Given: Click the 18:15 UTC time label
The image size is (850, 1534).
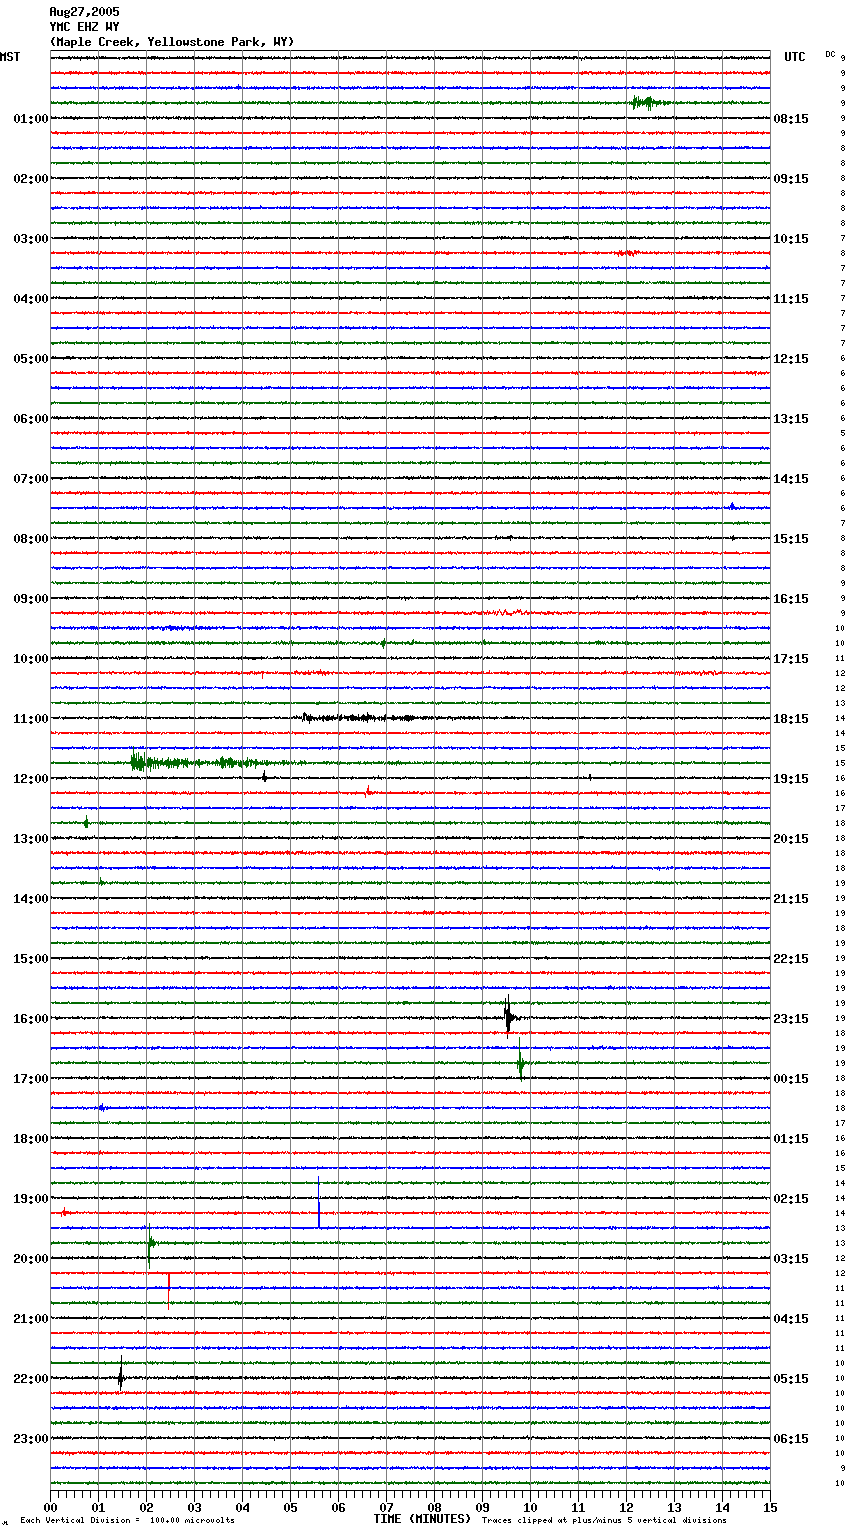Looking at the screenshot, I should (x=791, y=719).
